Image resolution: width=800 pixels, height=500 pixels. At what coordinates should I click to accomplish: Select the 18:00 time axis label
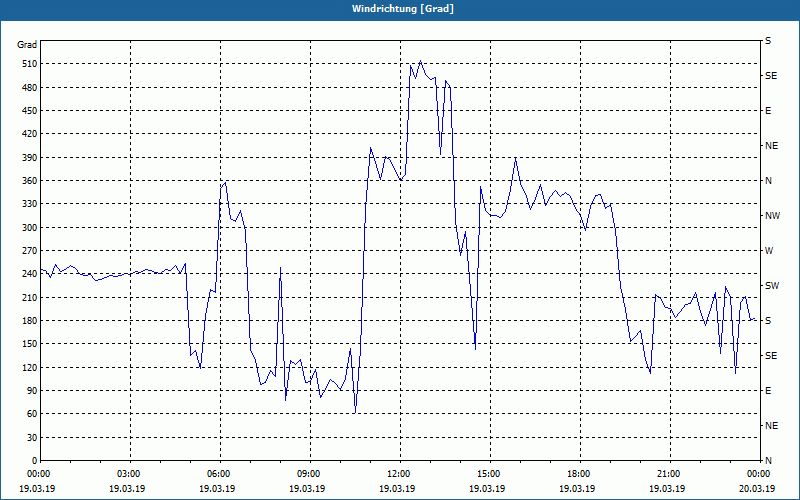tap(580, 474)
